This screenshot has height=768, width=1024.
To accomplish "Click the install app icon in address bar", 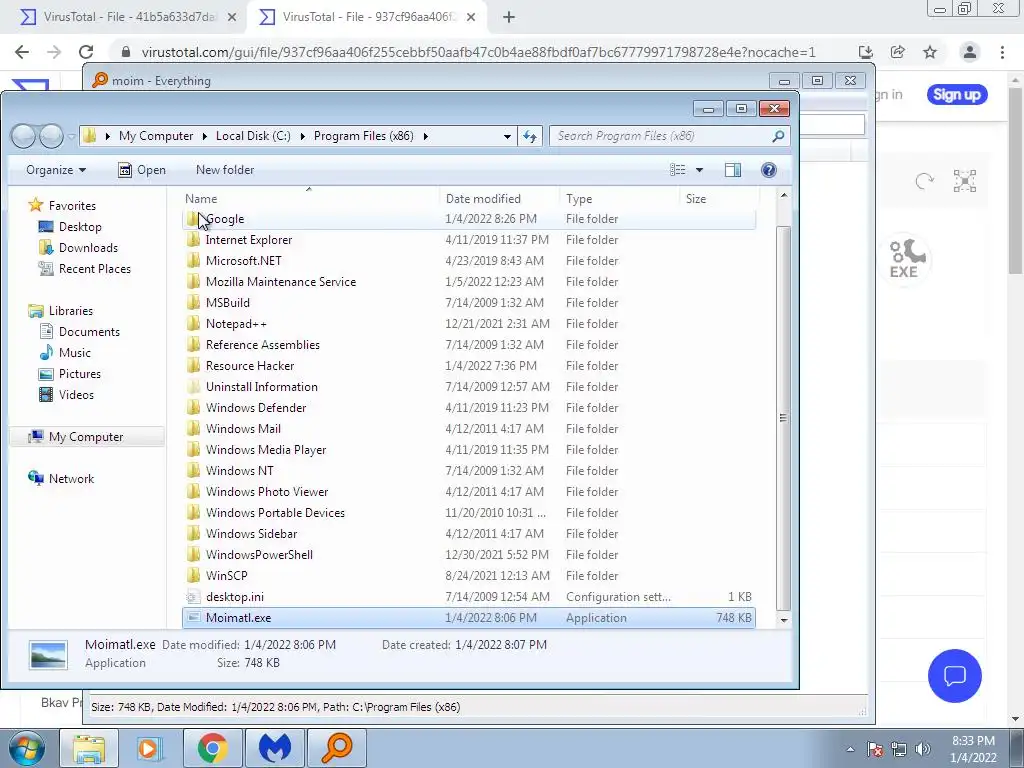I will click(865, 52).
